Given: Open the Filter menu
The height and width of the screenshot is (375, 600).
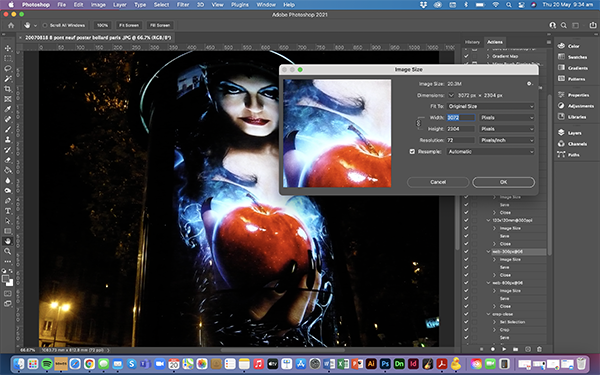Looking at the screenshot, I should 183,5.
